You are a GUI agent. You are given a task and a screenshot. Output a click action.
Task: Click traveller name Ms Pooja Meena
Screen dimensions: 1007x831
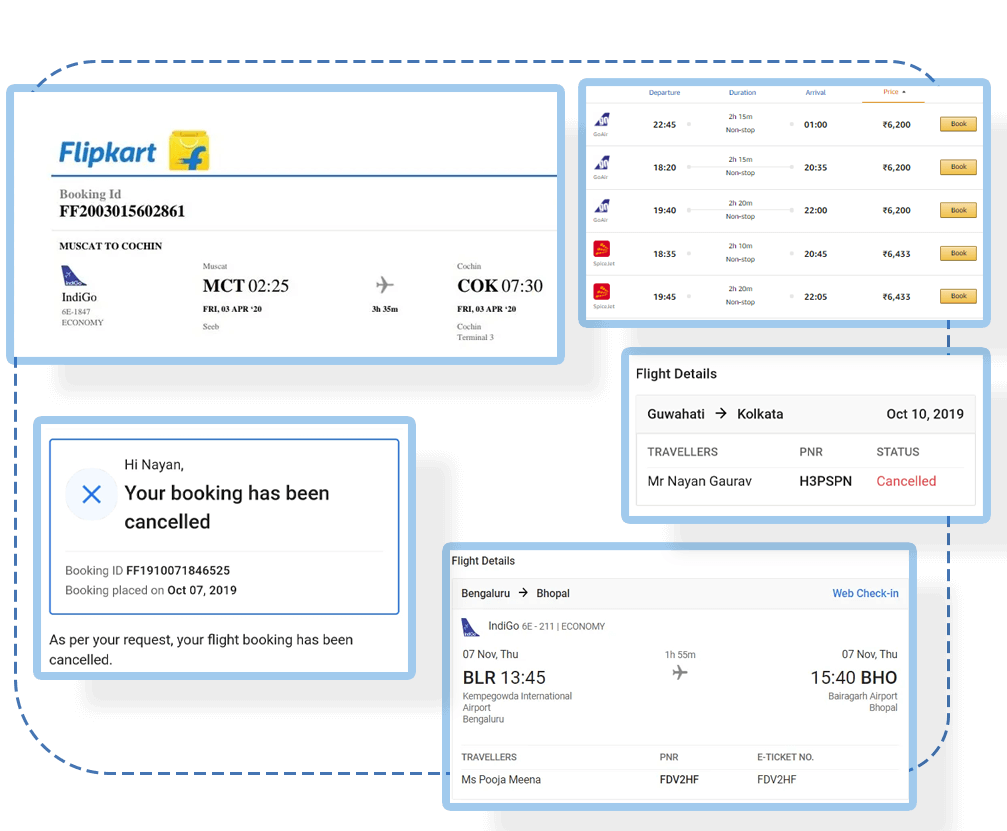[501, 780]
